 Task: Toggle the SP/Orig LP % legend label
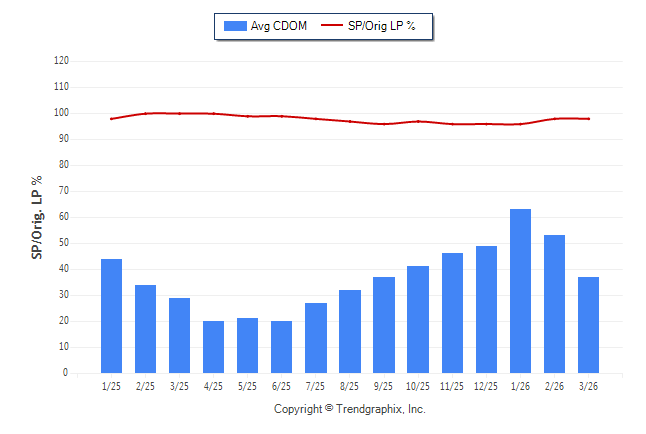click(x=381, y=26)
